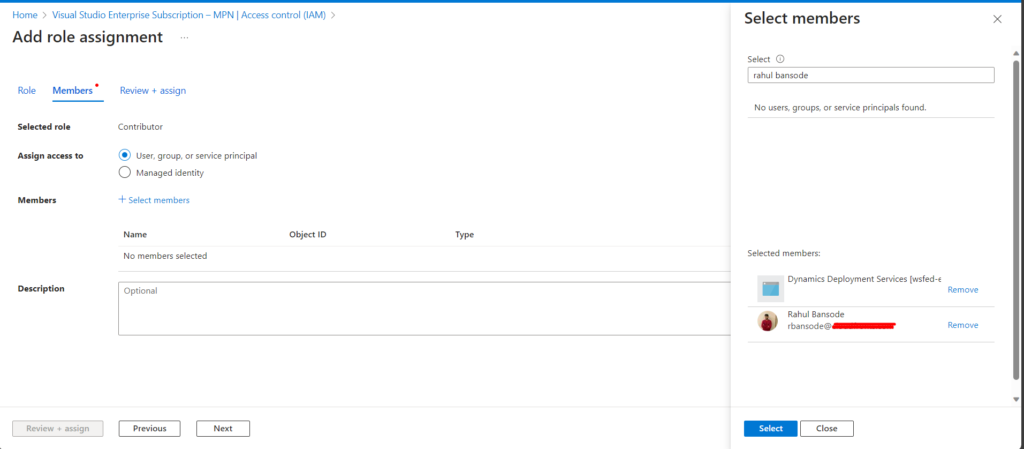Click the scrollbar down arrow in panel
The image size is (1024, 449).
[x=1016, y=398]
